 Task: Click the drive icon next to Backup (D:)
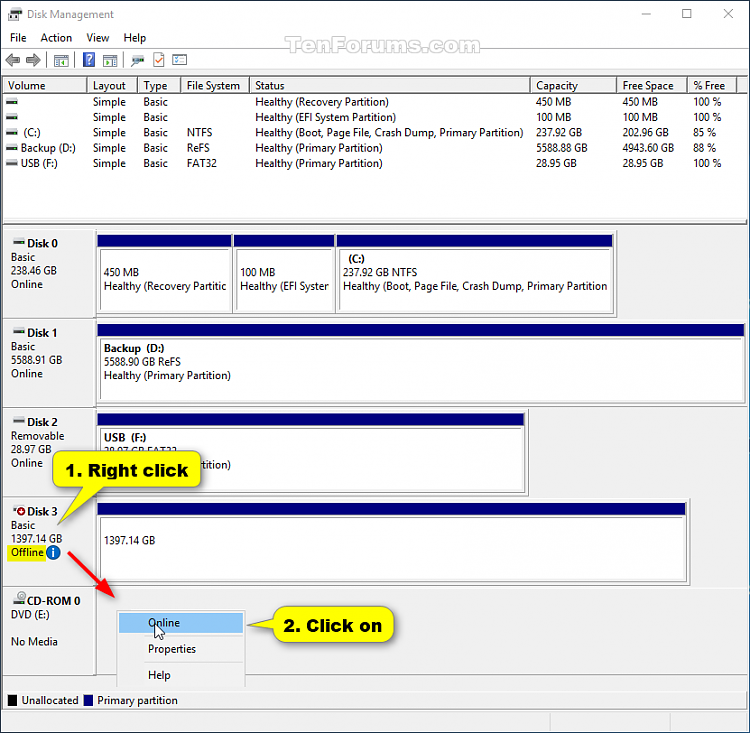(x=12, y=148)
